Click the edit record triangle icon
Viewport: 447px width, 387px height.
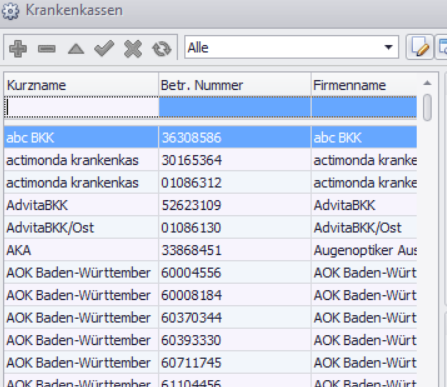coord(76,49)
